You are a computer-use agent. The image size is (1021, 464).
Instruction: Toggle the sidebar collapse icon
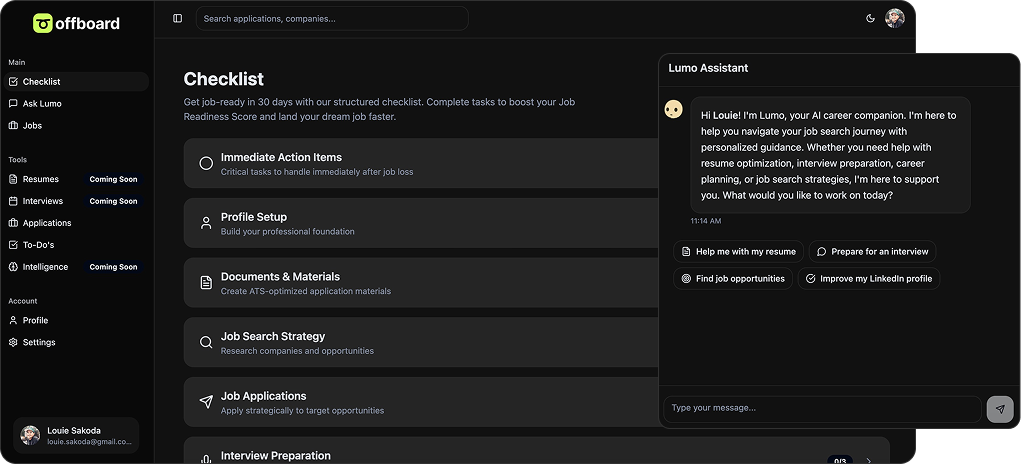pyautogui.click(x=178, y=18)
